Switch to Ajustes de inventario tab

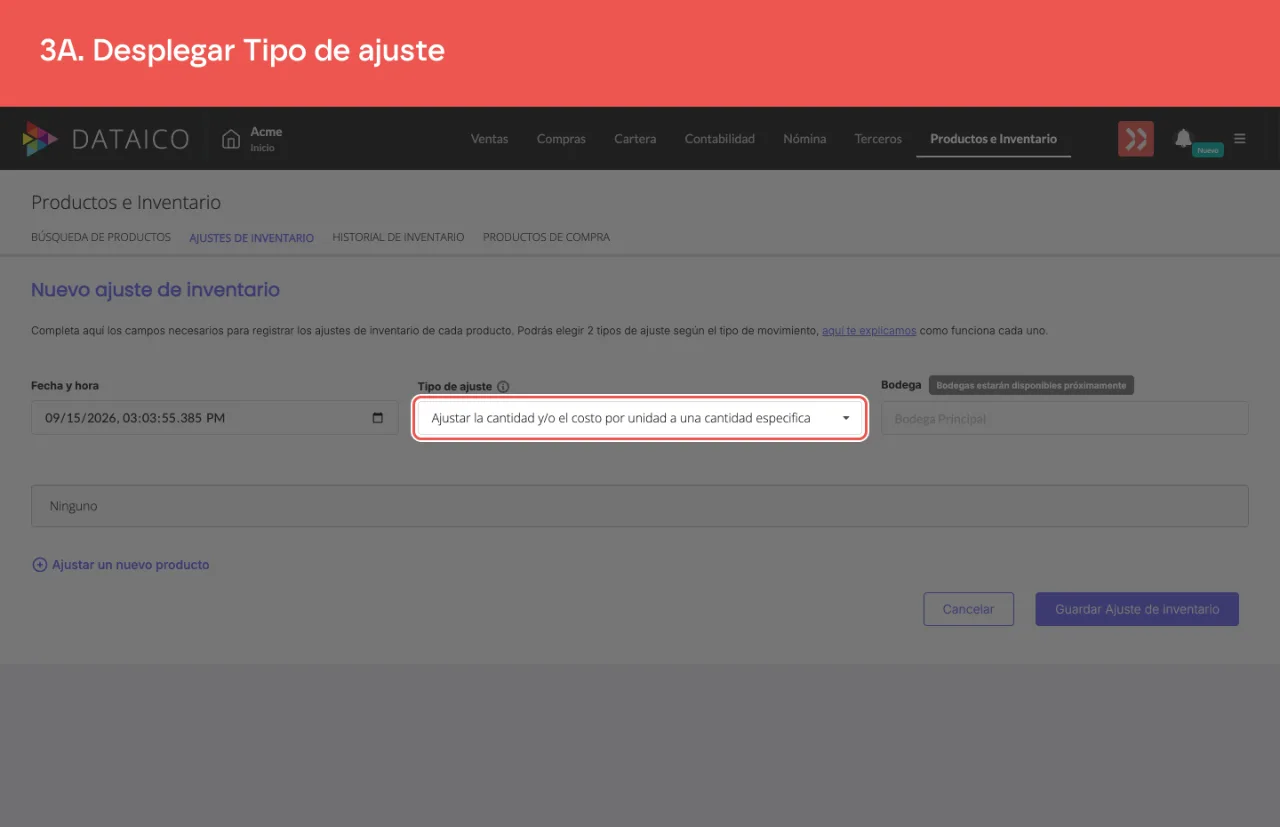pos(251,238)
